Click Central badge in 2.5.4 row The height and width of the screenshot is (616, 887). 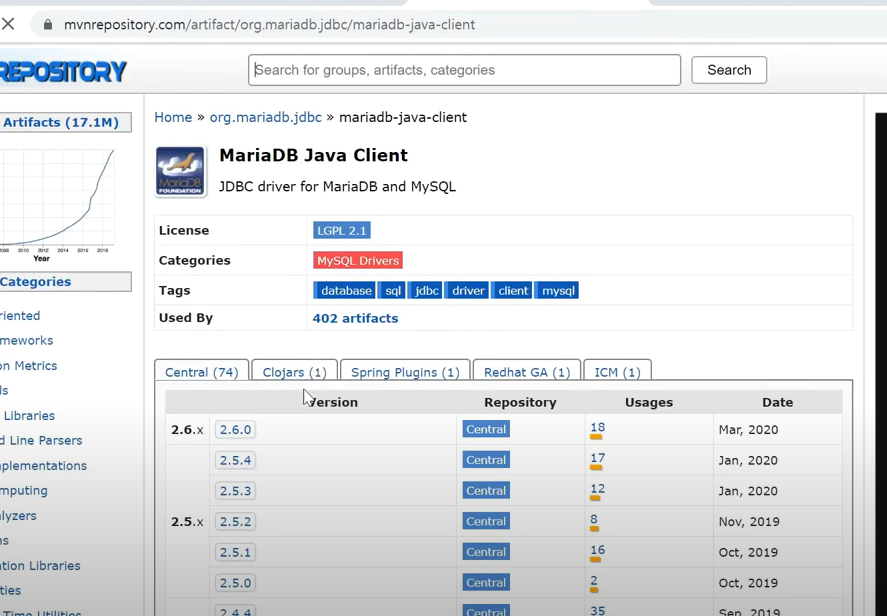pos(486,459)
